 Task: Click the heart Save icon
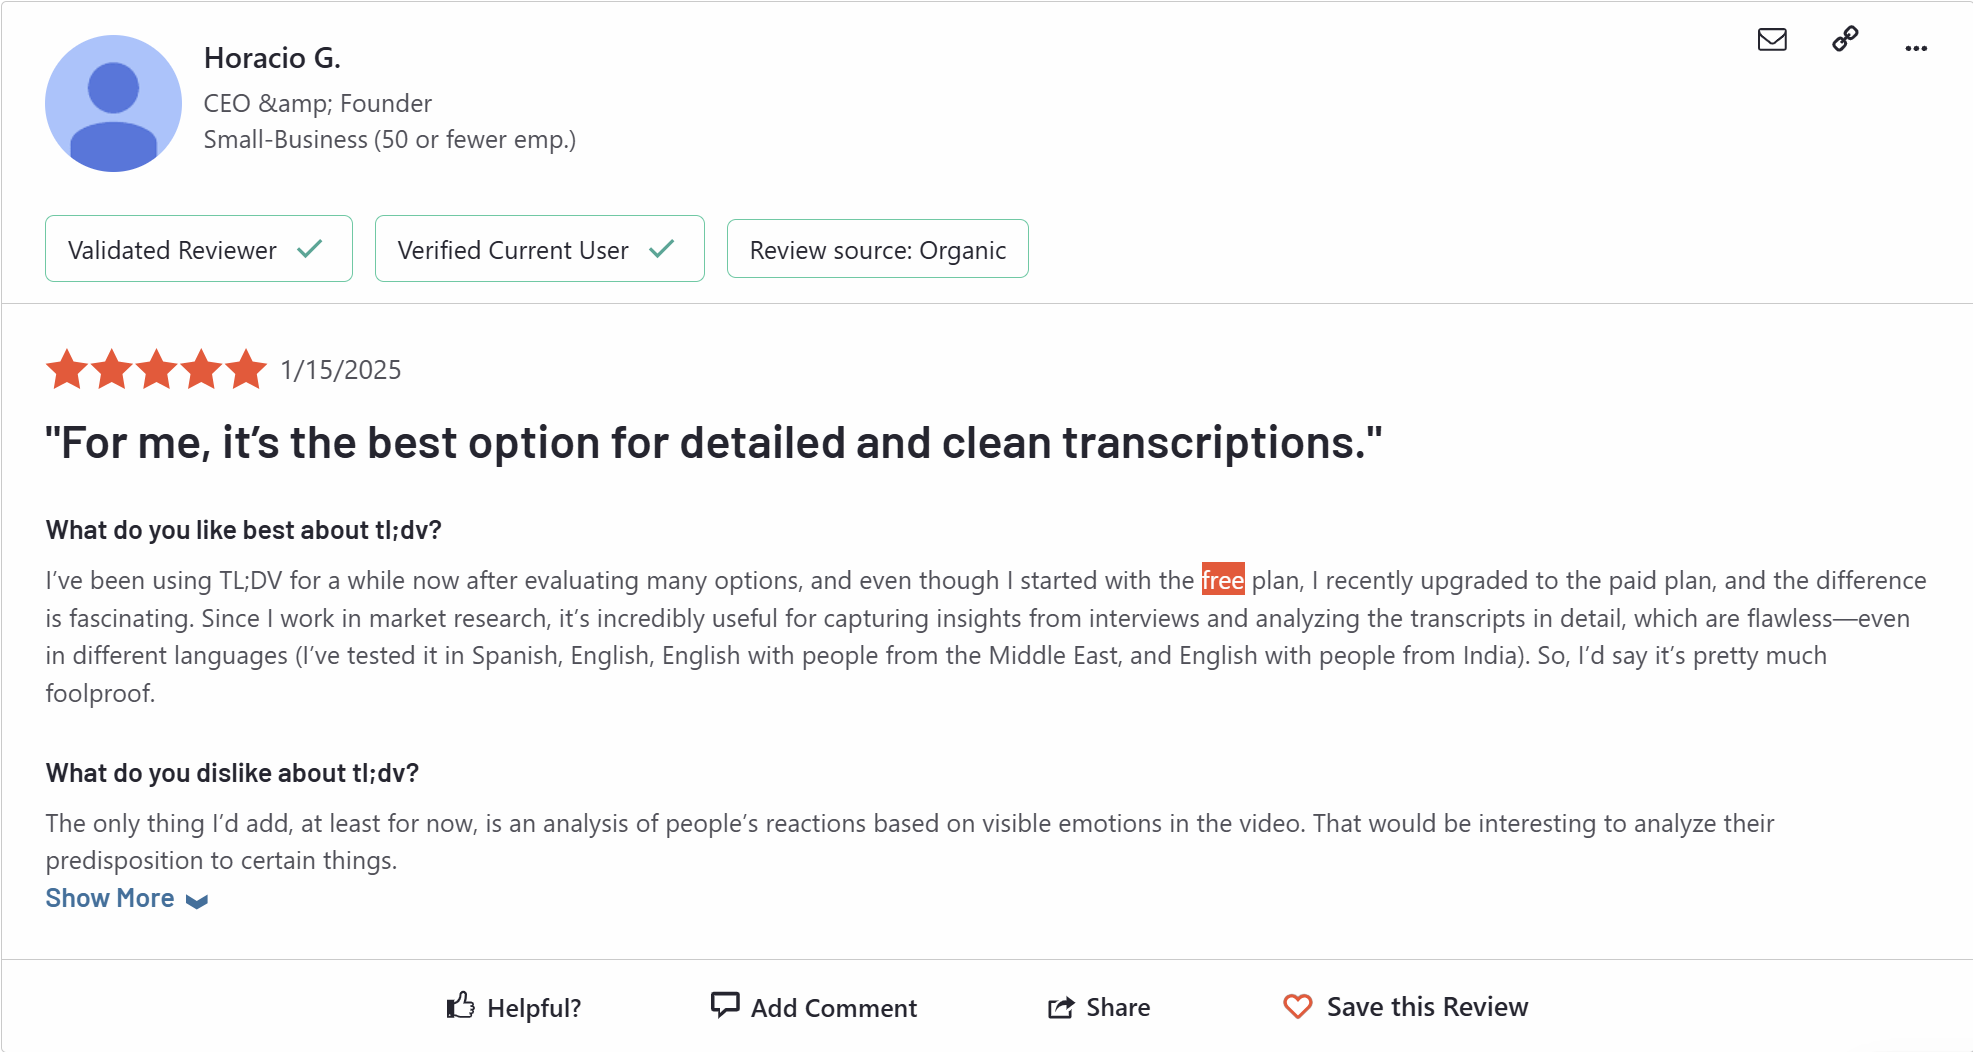1297,1006
